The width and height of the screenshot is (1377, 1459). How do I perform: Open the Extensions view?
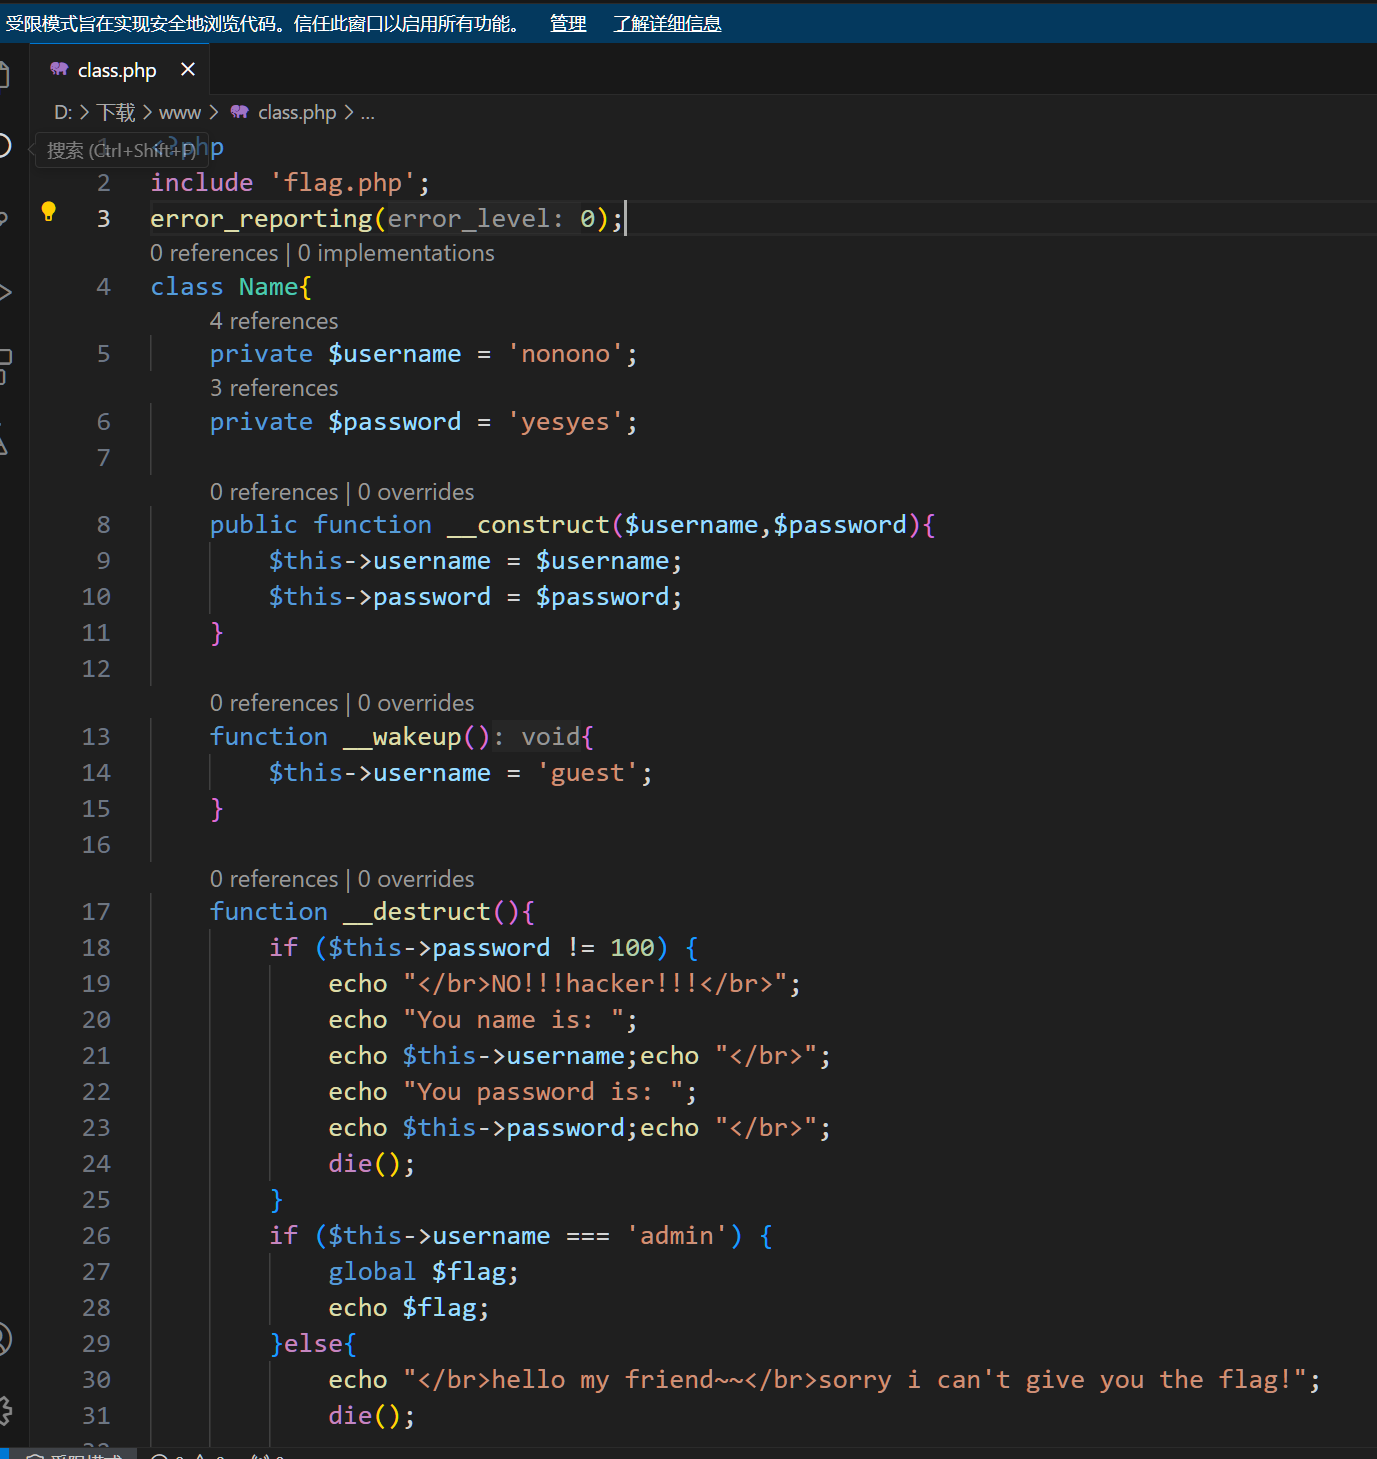click(x=4, y=366)
